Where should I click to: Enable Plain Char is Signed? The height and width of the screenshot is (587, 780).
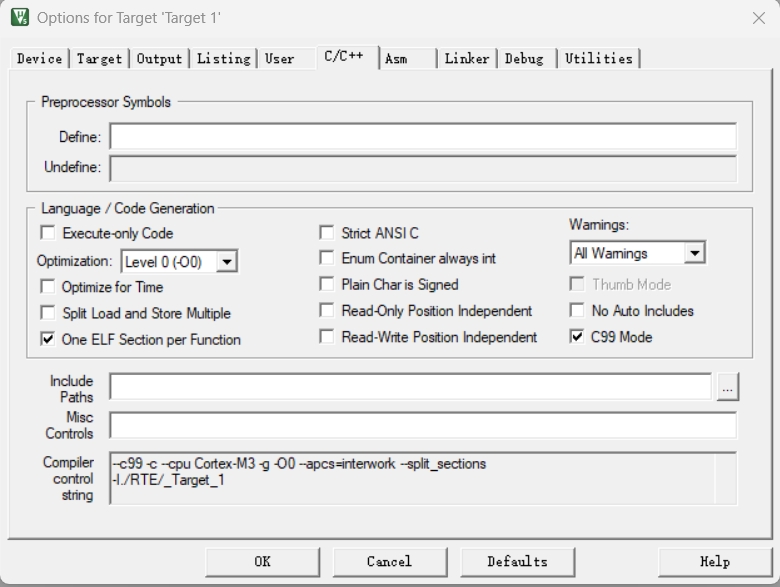[x=326, y=284]
